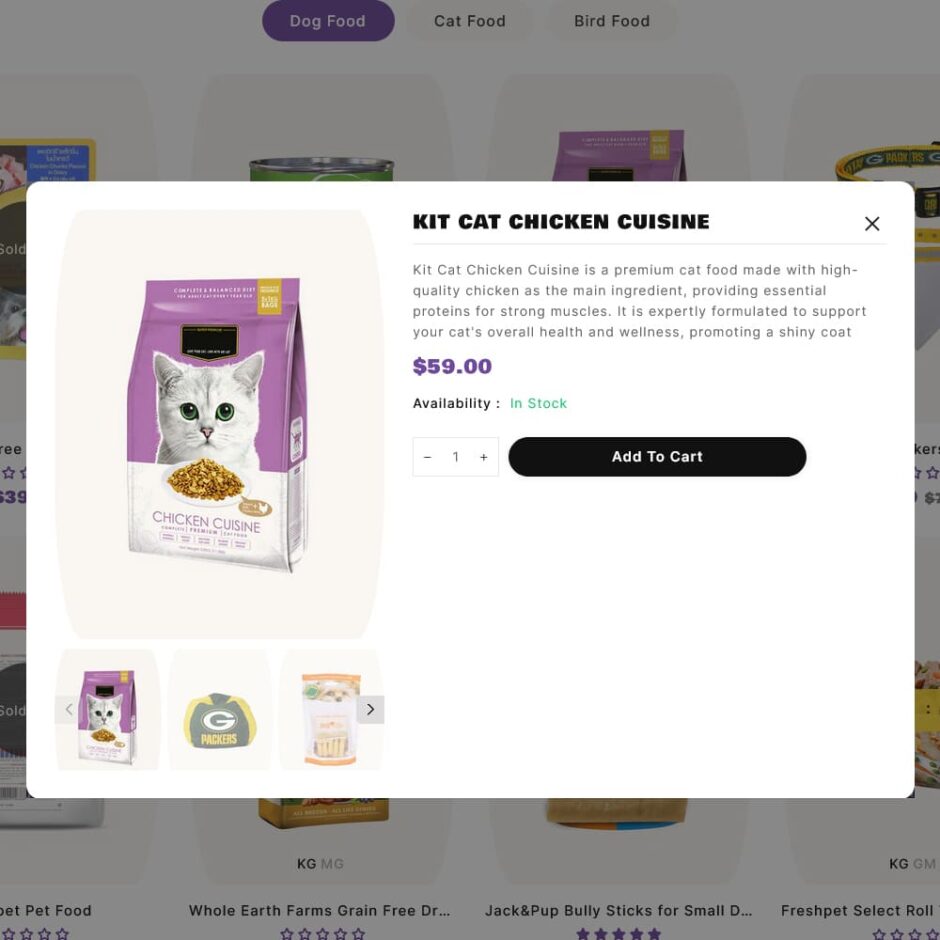Decrease quantity with the minus icon
Screen dimensions: 940x940
427,457
